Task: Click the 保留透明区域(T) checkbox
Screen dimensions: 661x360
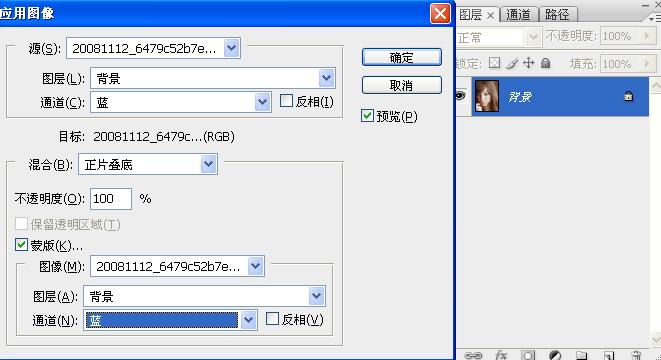Action: 21,223
